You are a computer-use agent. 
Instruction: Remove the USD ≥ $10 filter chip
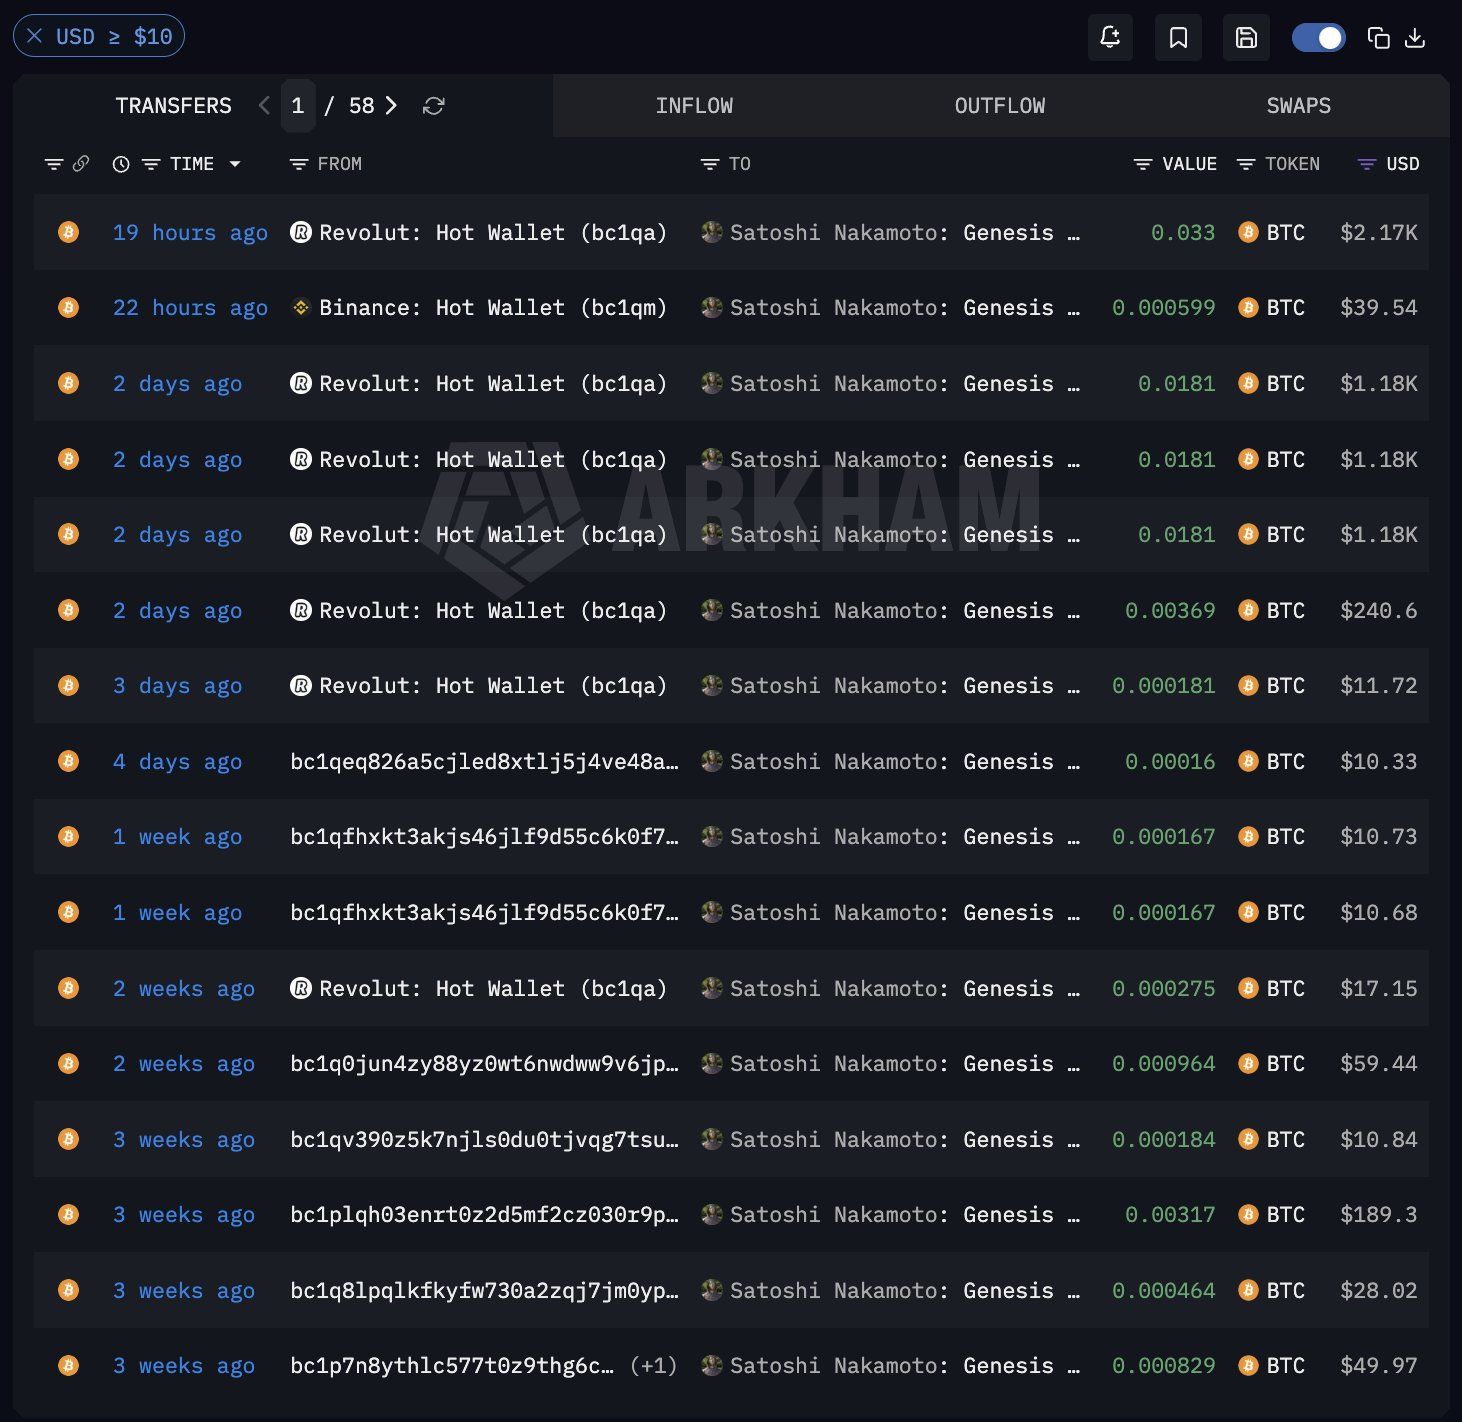coord(35,37)
